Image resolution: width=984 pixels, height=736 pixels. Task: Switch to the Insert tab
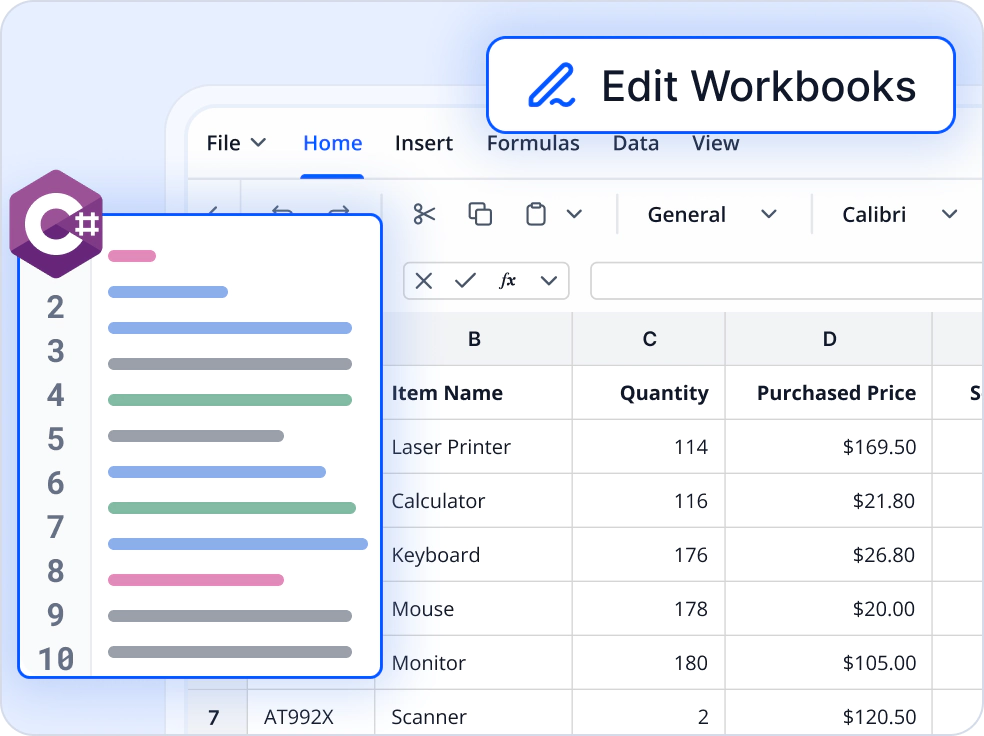[x=424, y=143]
